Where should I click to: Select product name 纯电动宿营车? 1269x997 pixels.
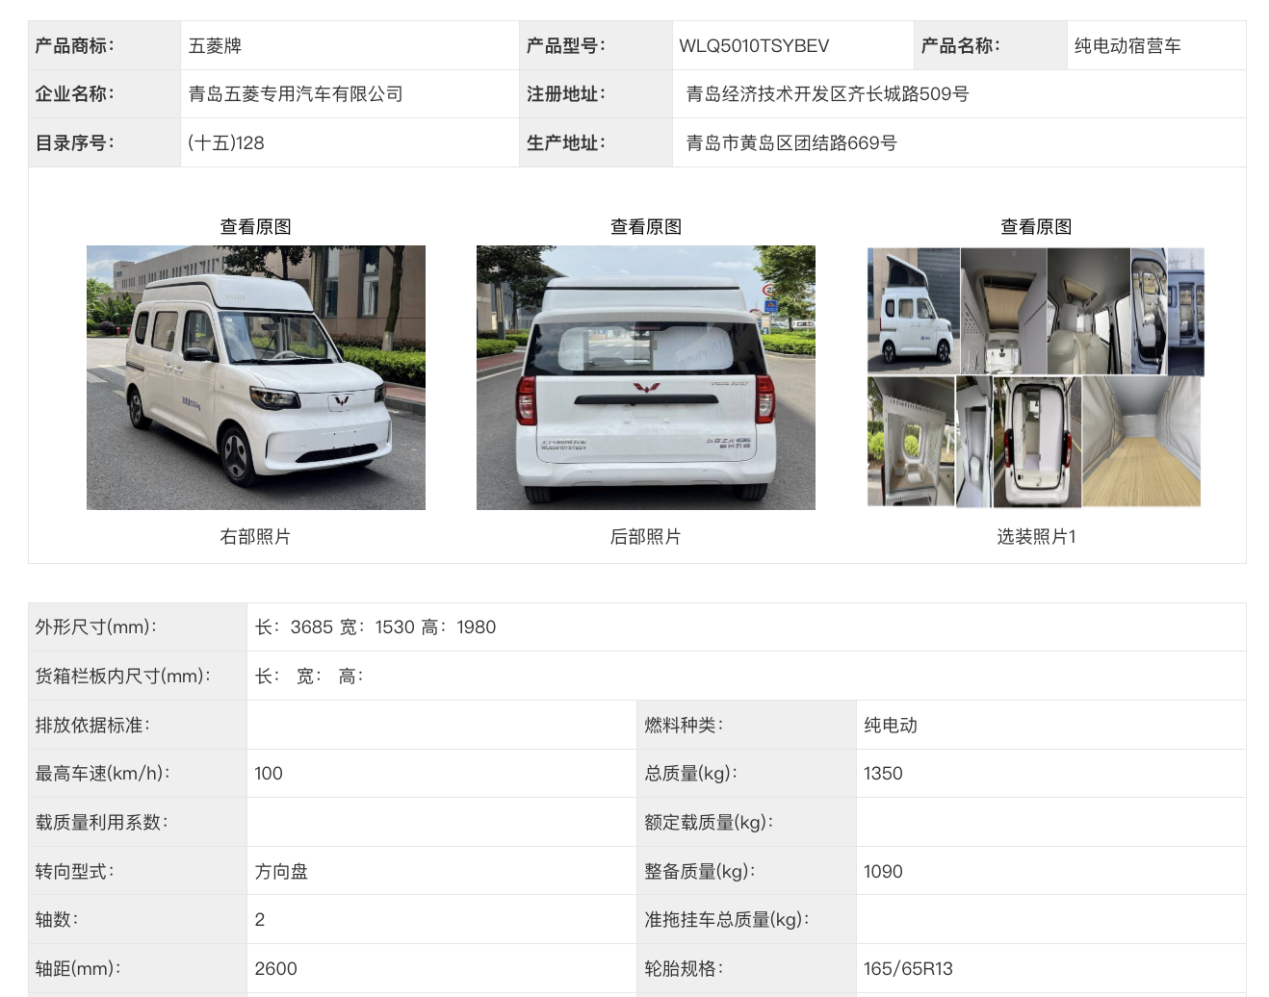[1128, 46]
